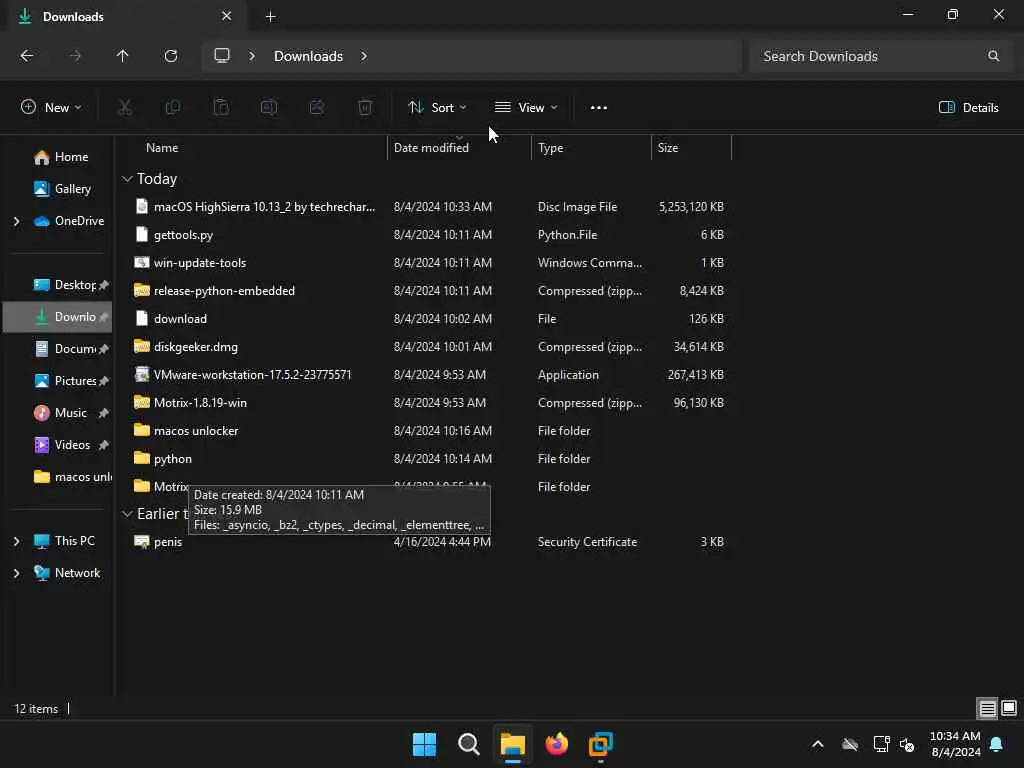This screenshot has height=768, width=1024.
Task: Expand breadcrumb chevron before Downloads
Action: (251, 56)
